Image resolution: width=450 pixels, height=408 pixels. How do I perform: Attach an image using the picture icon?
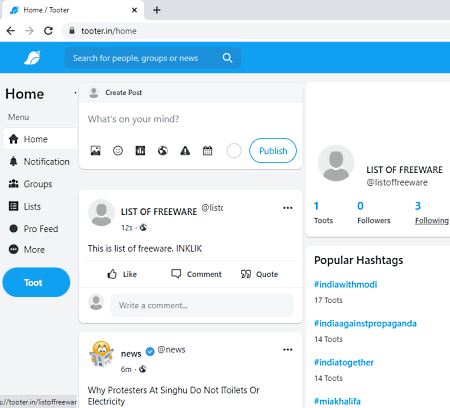pos(95,151)
